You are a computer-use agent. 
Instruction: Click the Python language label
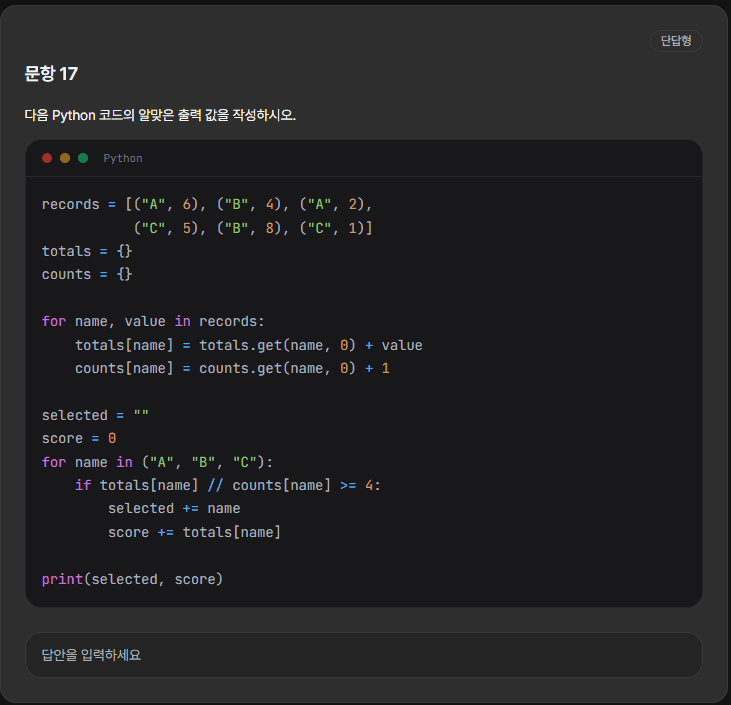[x=123, y=159]
